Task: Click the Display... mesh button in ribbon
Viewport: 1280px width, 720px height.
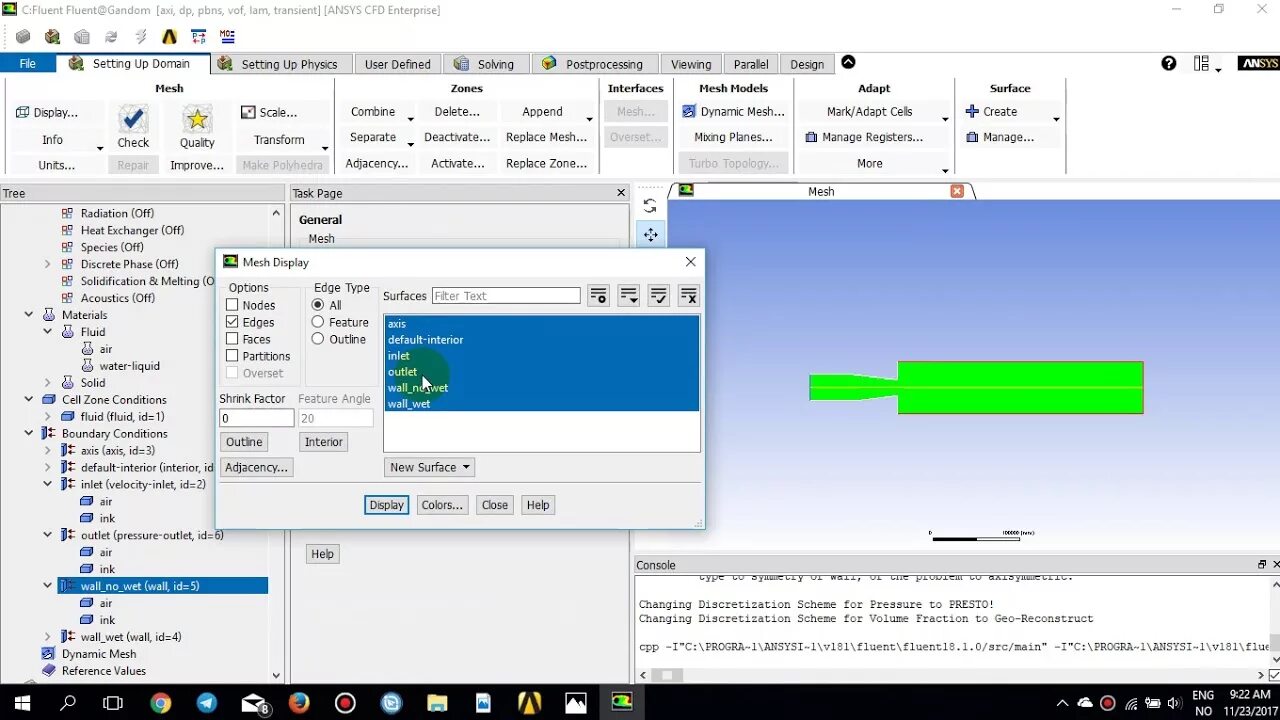Action: [47, 112]
